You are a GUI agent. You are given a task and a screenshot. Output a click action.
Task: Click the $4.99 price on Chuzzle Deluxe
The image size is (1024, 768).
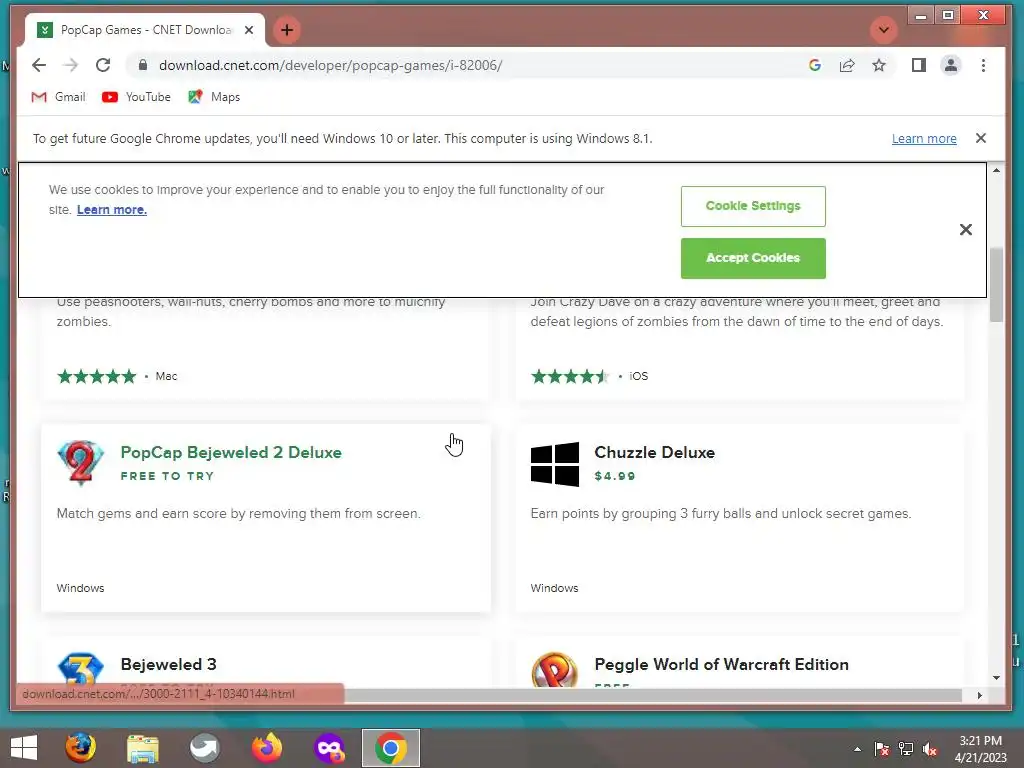tap(615, 476)
